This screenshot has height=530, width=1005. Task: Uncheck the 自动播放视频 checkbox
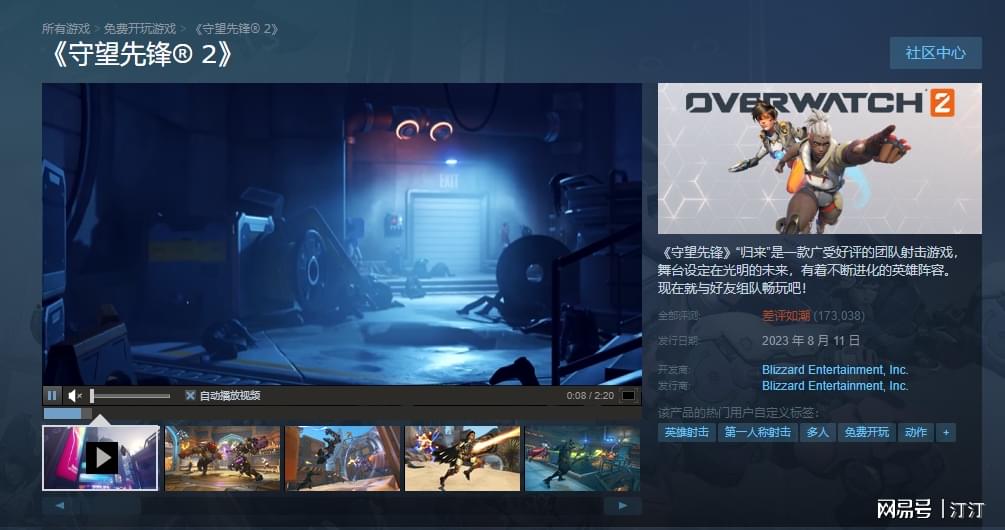tap(190, 395)
